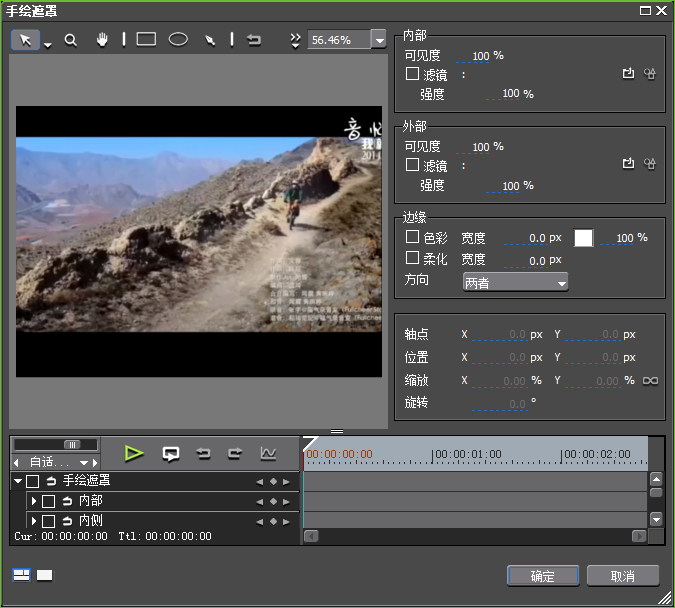This screenshot has height=608, width=675.
Task: Click the loop playback icon
Action: point(171,454)
